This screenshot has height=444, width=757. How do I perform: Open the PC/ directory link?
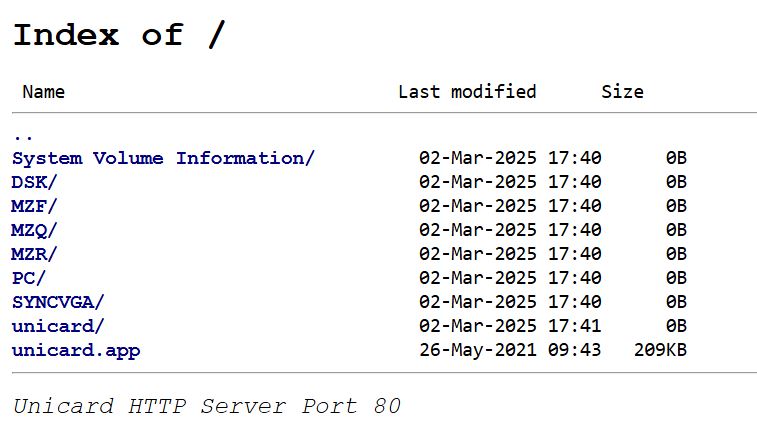[29, 278]
